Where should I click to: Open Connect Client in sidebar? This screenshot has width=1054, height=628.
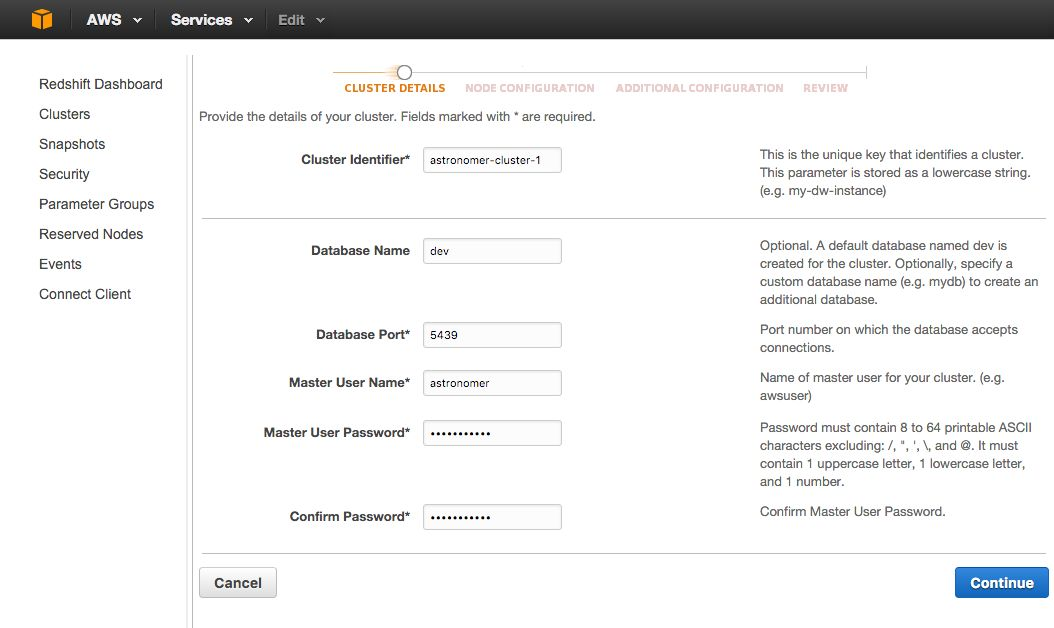(x=85, y=294)
